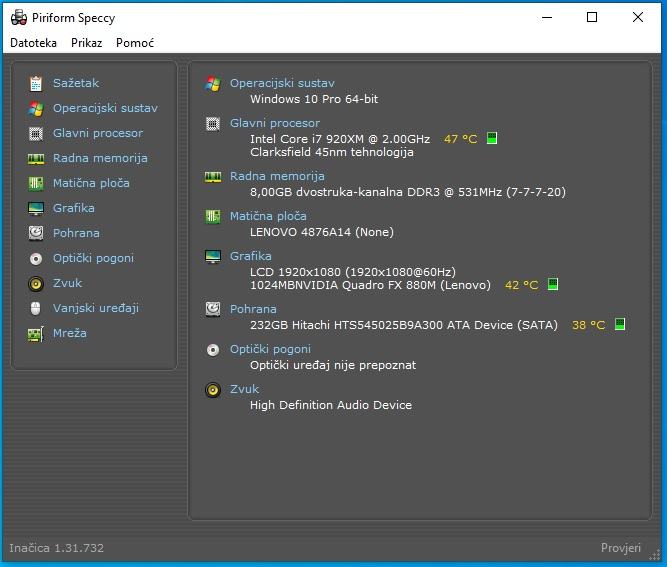Click the Speccy app icon in title bar
The height and width of the screenshot is (567, 667).
(19, 17)
